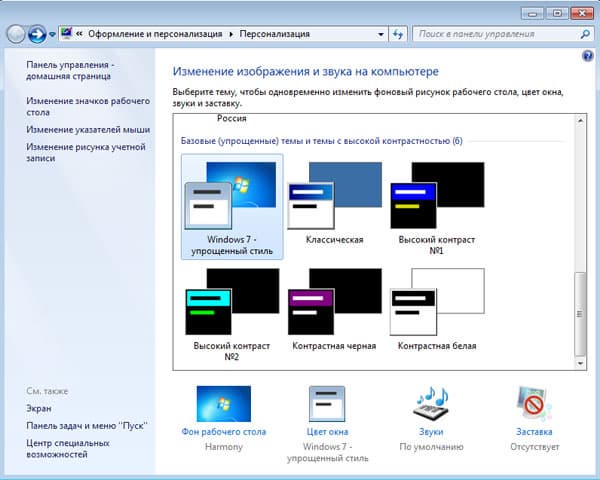Image resolution: width=600 pixels, height=480 pixels.
Task: Open Изменение указателей мыши link
Action: point(88,129)
